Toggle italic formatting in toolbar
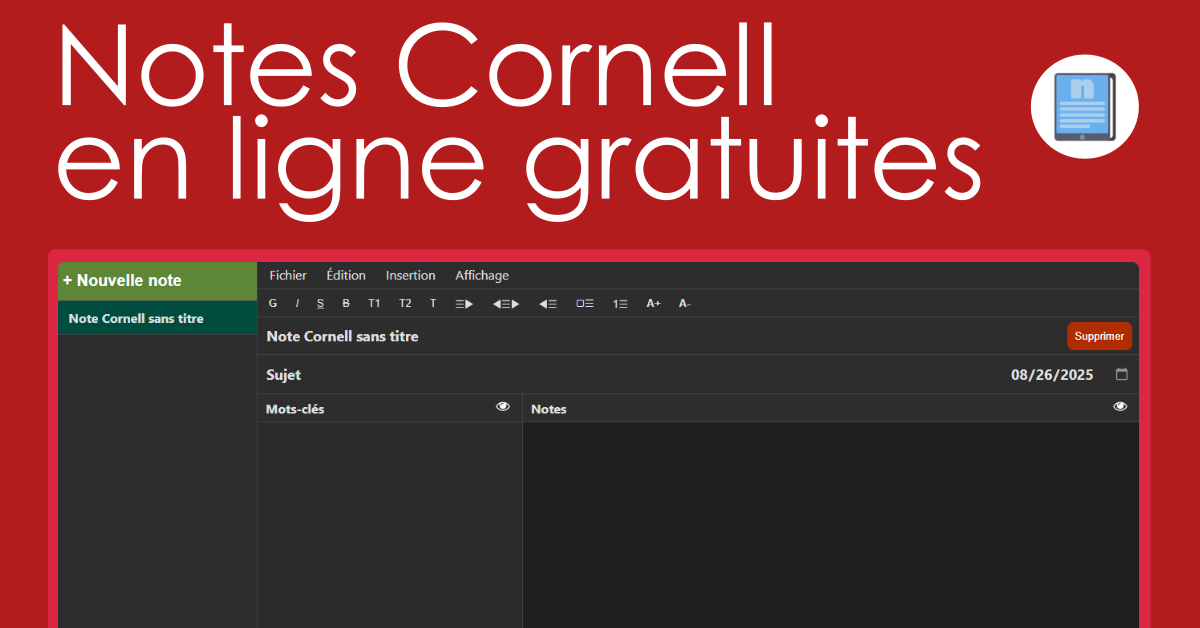This screenshot has width=1200, height=628. [x=297, y=303]
